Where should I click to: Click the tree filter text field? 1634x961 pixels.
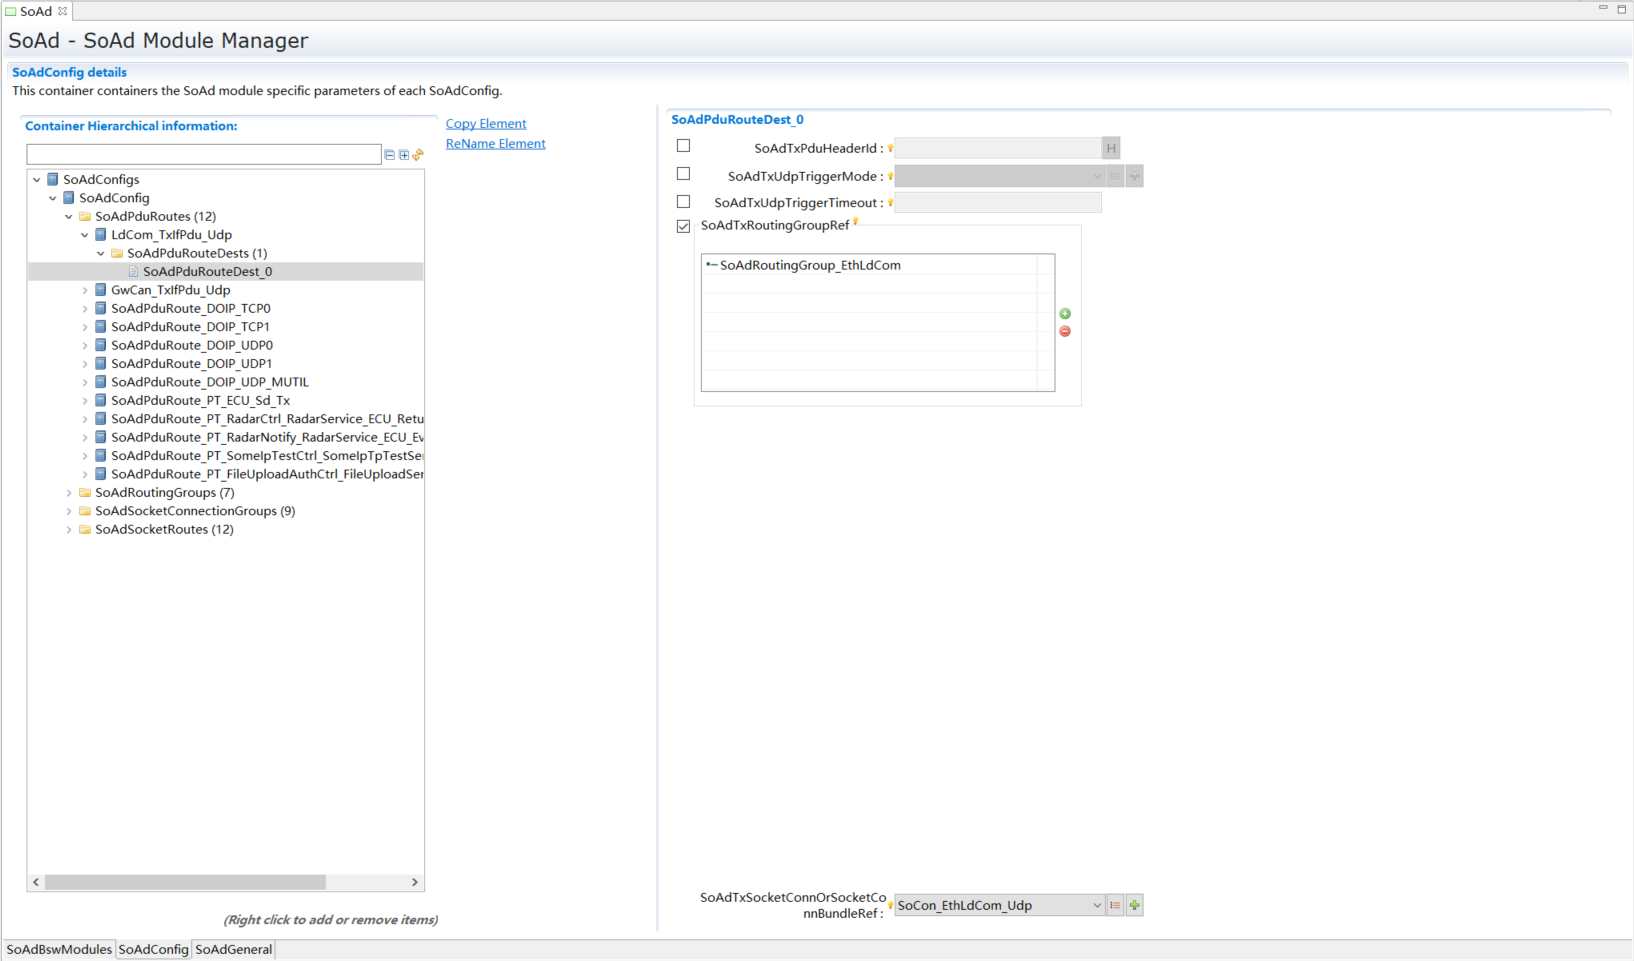pos(204,154)
